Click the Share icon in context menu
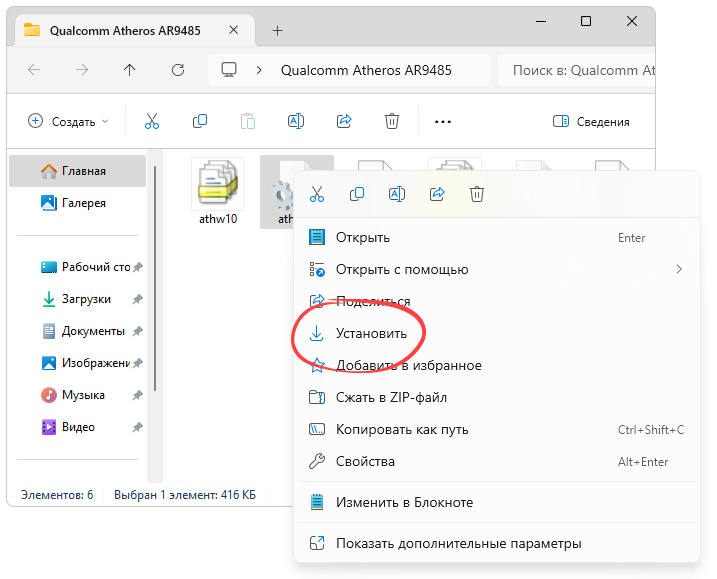717x579 pixels. 437,194
